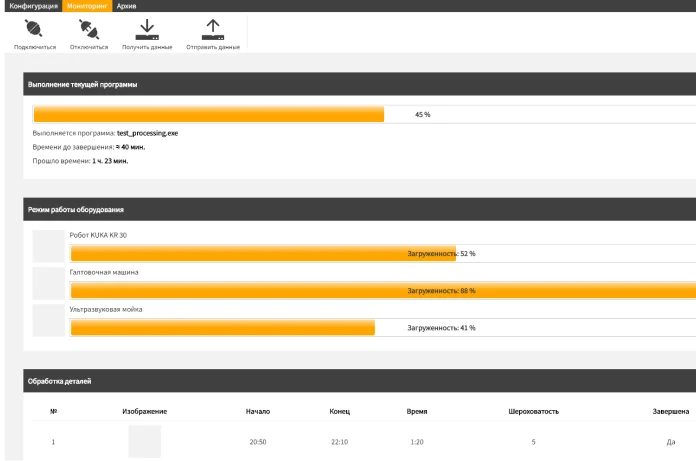The image size is (696, 461).
Task: Click the Отправить данные upload icon
Action: 213,30
